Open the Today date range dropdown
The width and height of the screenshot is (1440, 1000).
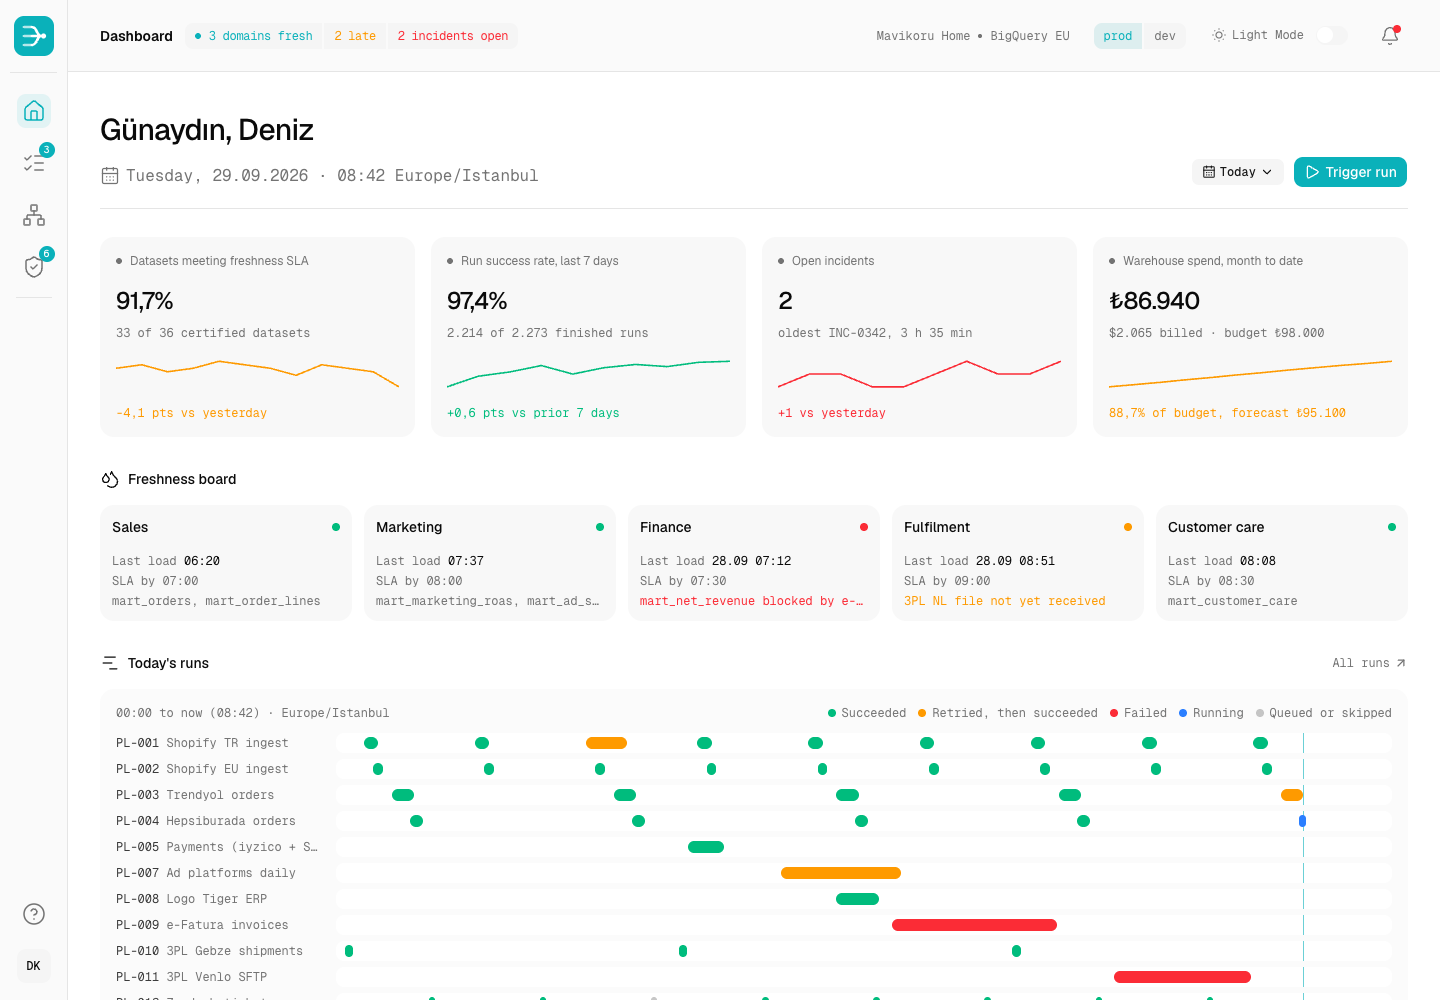pyautogui.click(x=1238, y=172)
